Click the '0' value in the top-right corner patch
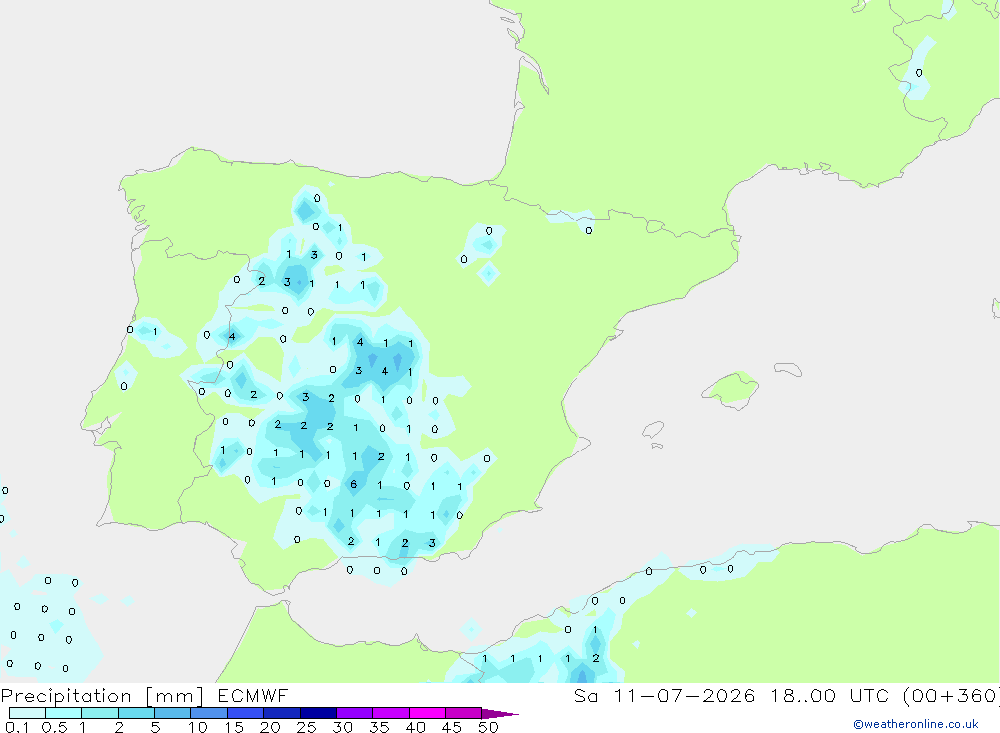The height and width of the screenshot is (733, 1000). [919, 73]
